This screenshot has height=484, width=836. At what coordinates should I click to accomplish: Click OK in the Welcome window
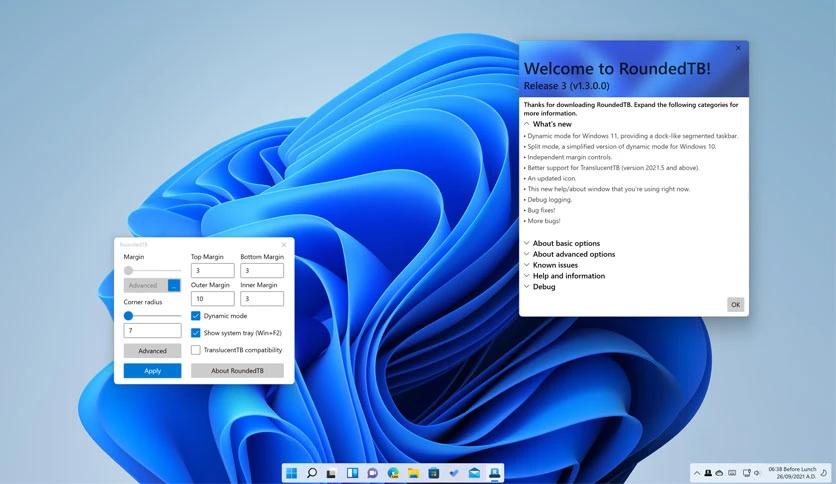point(735,304)
